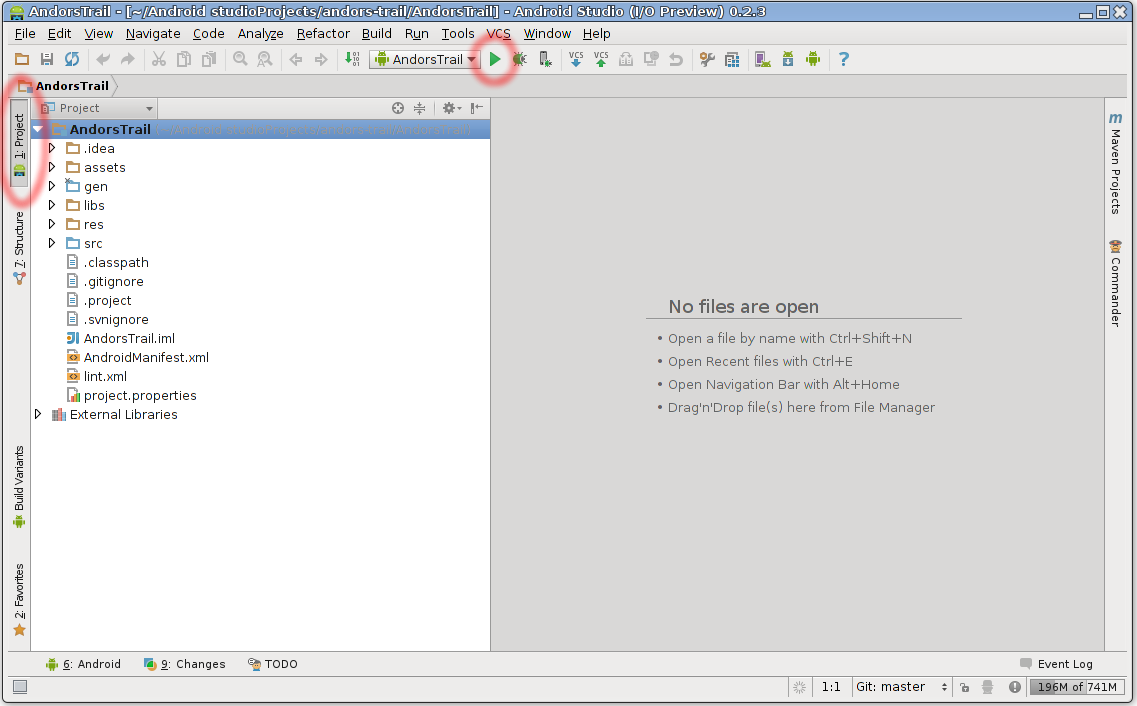1137x706 pixels.
Task: Click the AndorsTrail breadcrumb in navigation bar
Action: point(65,86)
